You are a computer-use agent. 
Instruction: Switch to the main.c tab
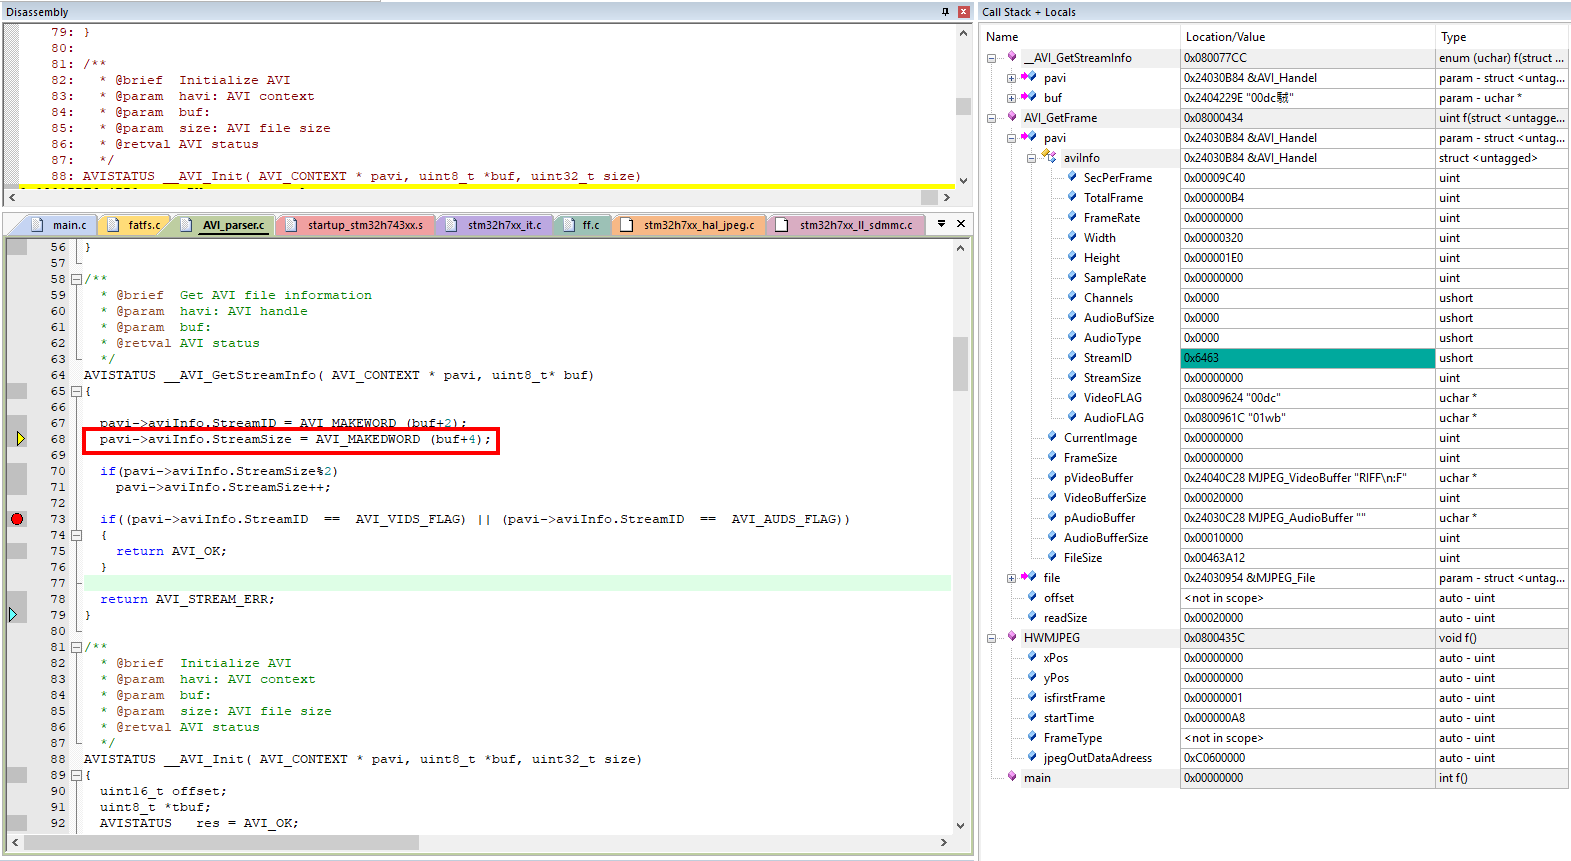point(62,225)
